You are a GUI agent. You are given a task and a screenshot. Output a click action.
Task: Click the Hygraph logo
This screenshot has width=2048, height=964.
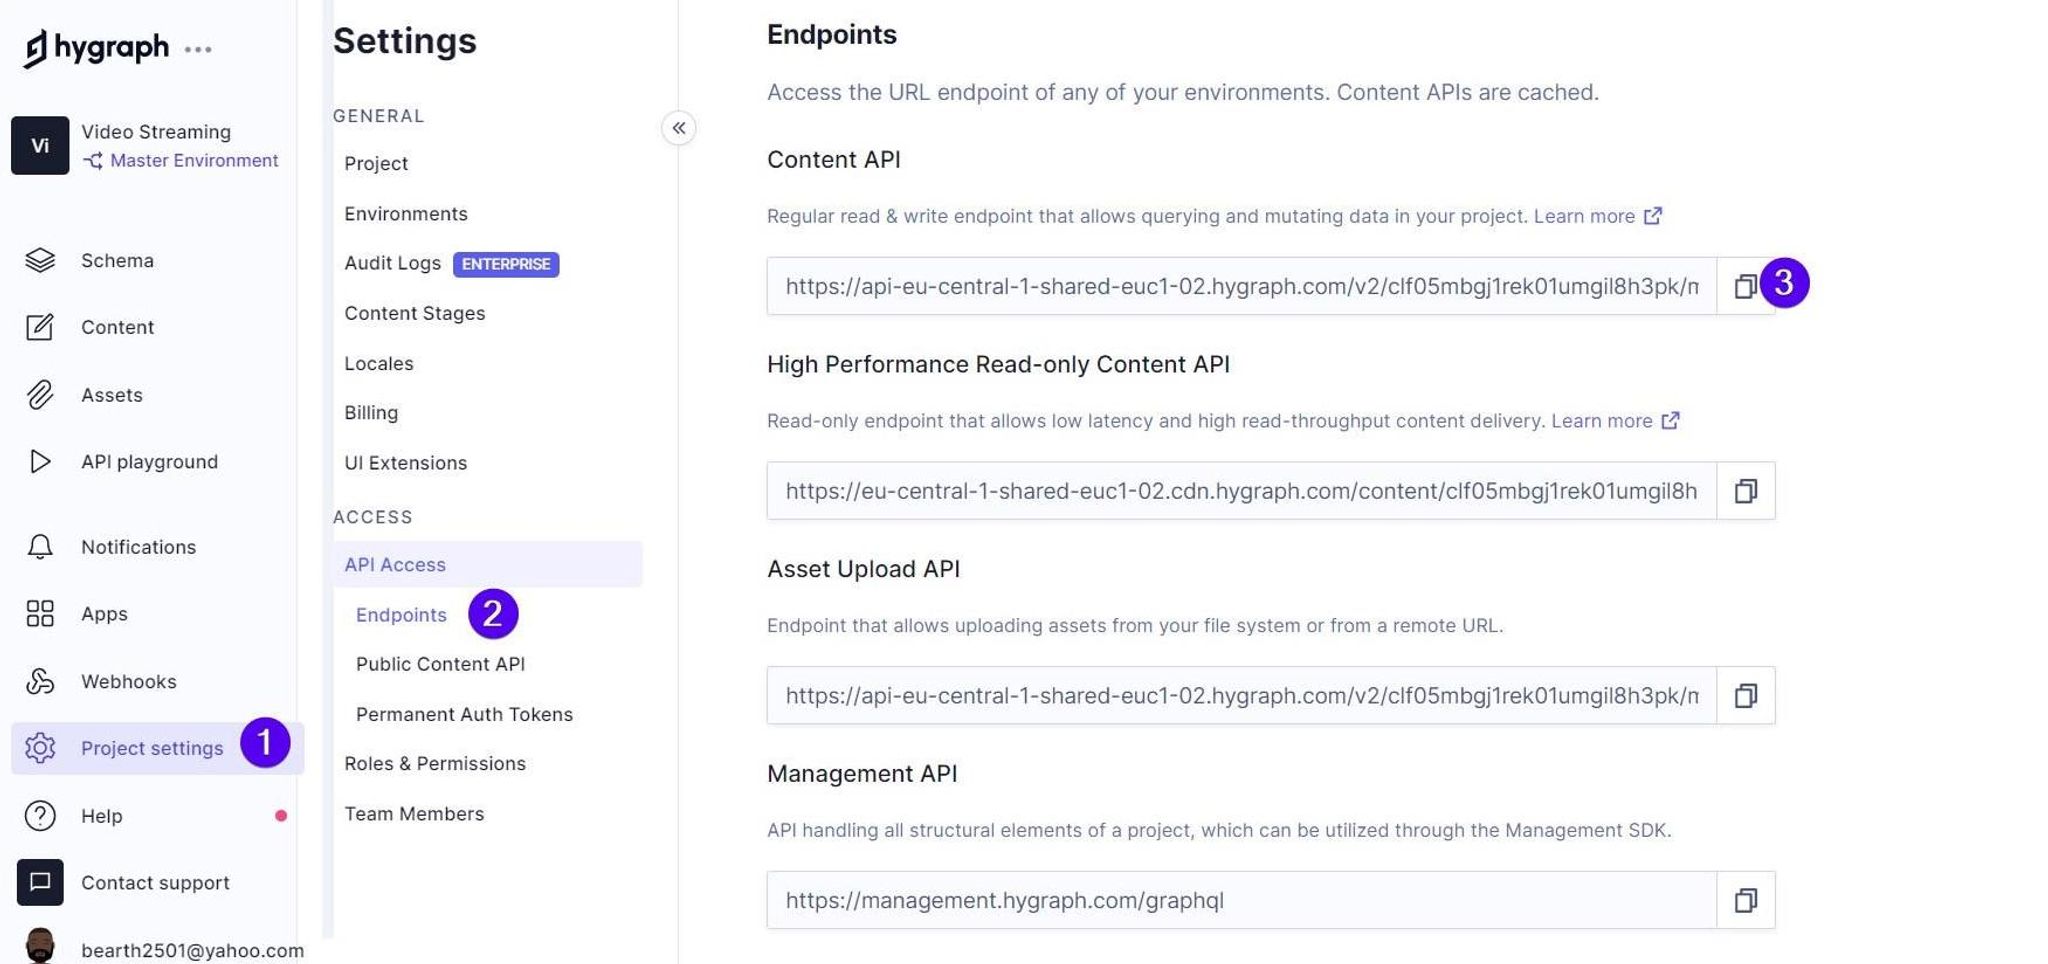coord(96,47)
